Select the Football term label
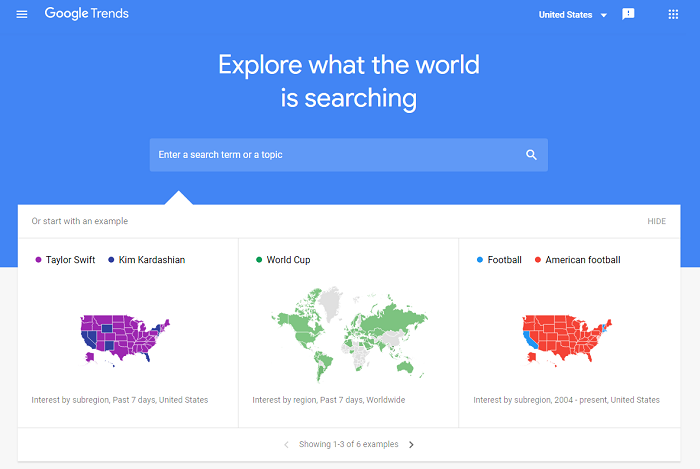 (505, 260)
